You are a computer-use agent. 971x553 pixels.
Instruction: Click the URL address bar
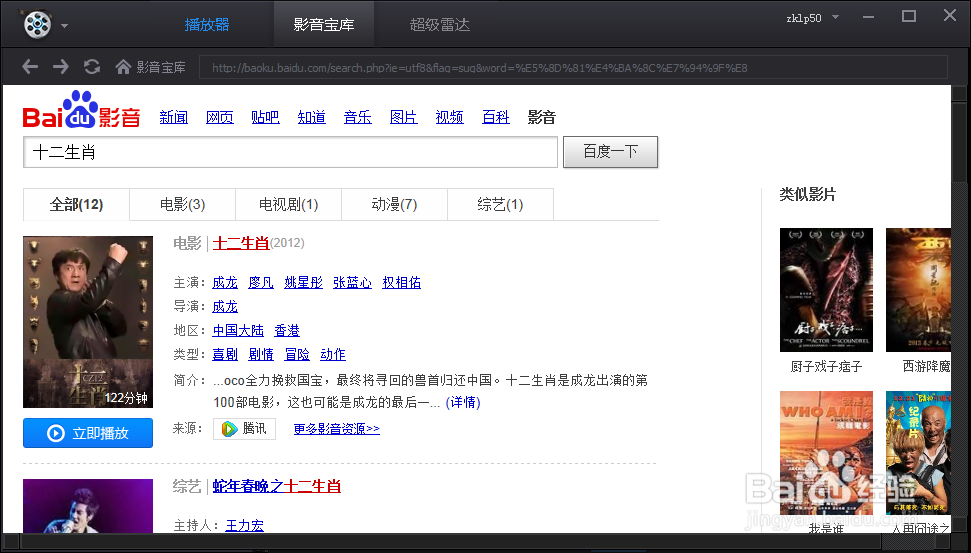tap(573, 67)
